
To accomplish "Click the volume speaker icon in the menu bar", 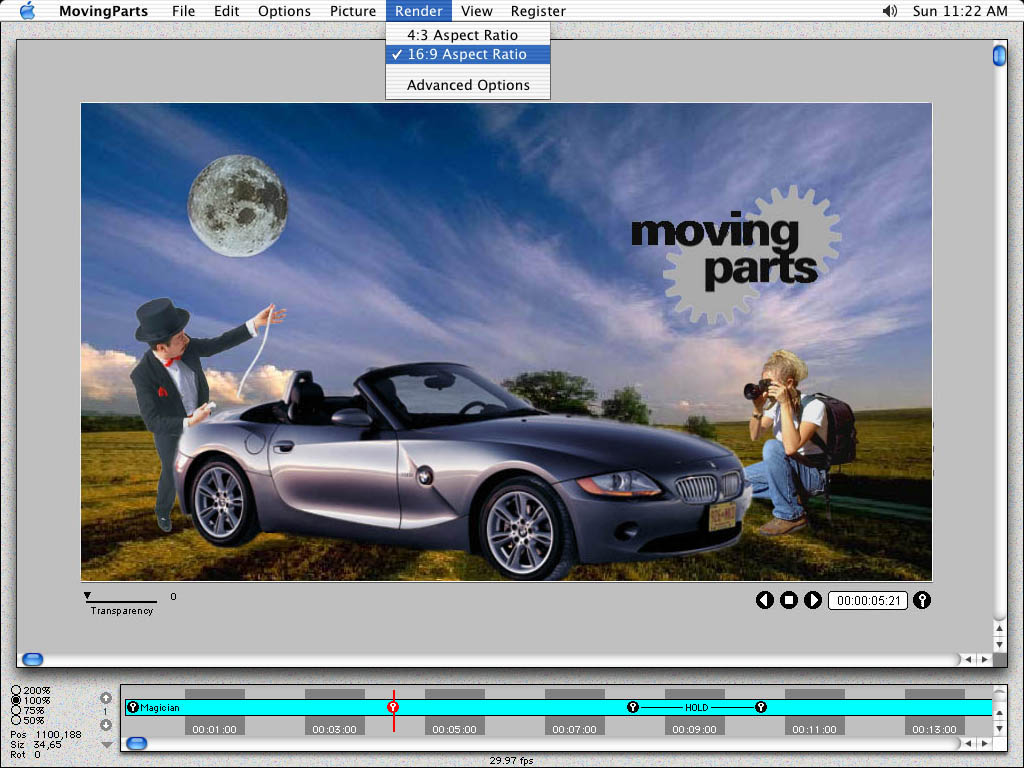I will 891,11.
